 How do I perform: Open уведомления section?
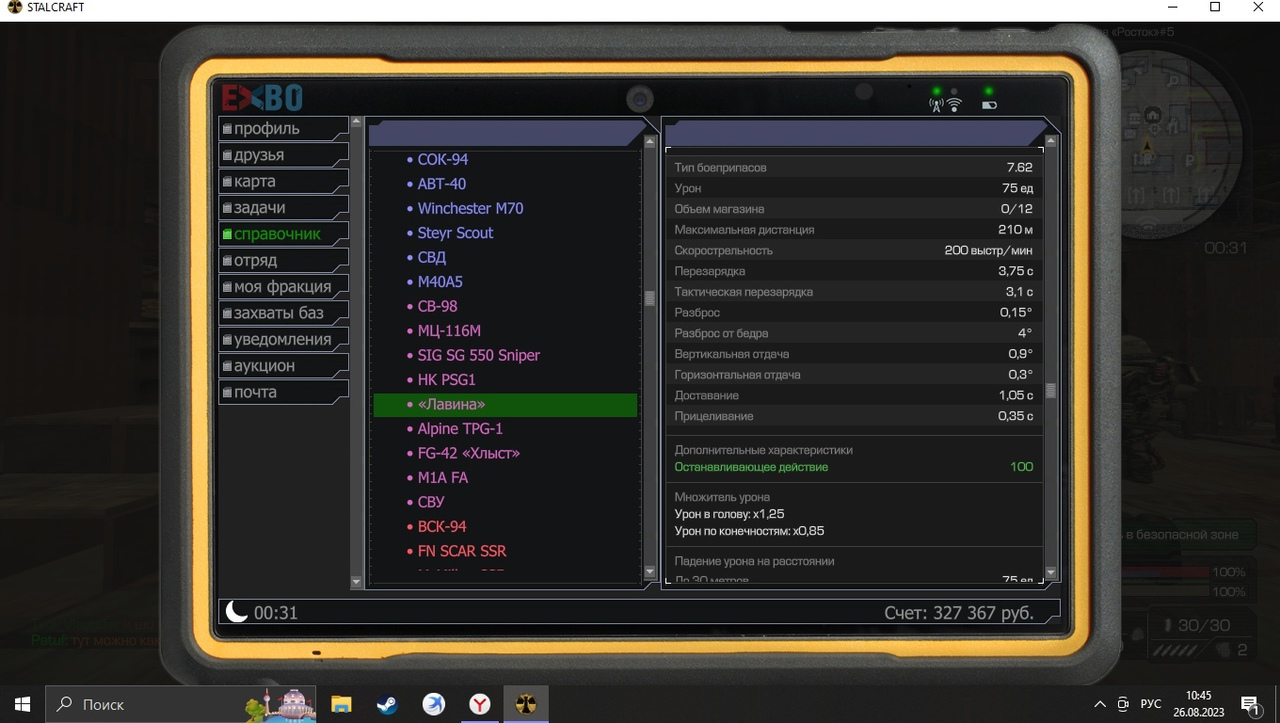284,340
